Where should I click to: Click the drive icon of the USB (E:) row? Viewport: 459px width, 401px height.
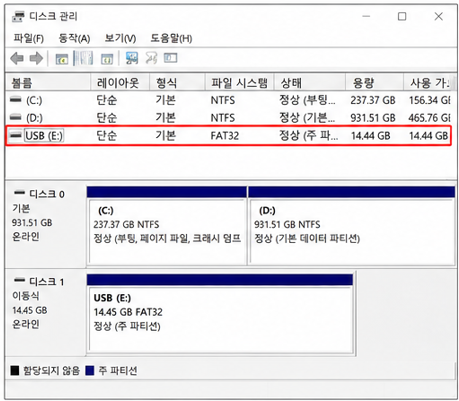click(15, 135)
